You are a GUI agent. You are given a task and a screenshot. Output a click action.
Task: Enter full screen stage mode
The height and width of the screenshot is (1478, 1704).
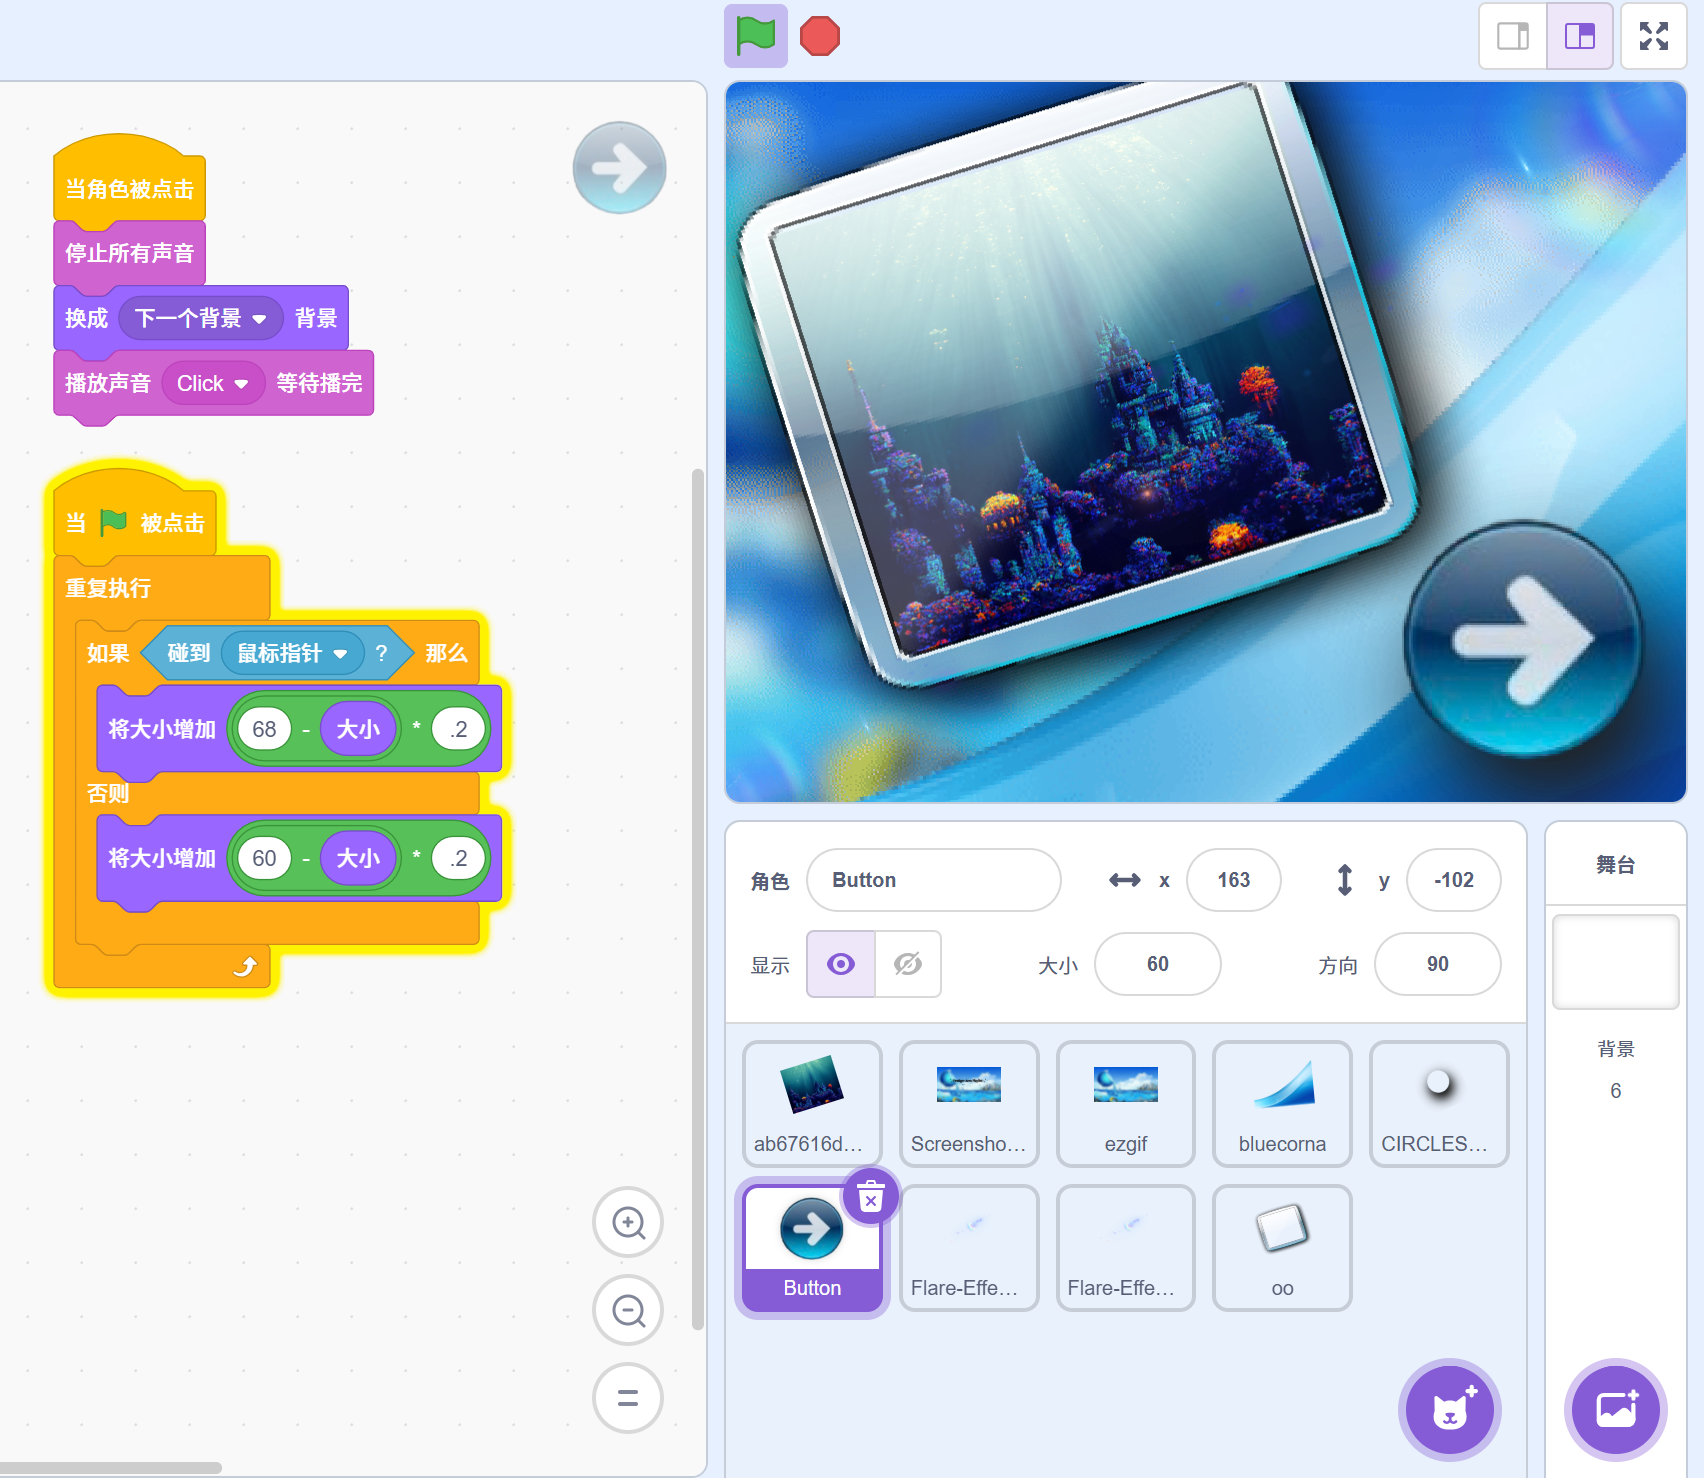(x=1653, y=37)
